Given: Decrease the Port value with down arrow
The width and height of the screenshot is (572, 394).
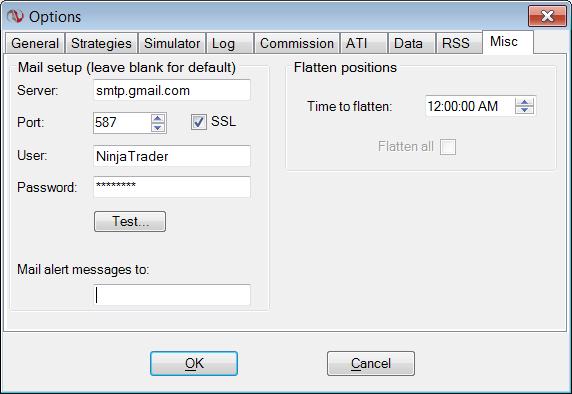Looking at the screenshot, I should pyautogui.click(x=158, y=127).
